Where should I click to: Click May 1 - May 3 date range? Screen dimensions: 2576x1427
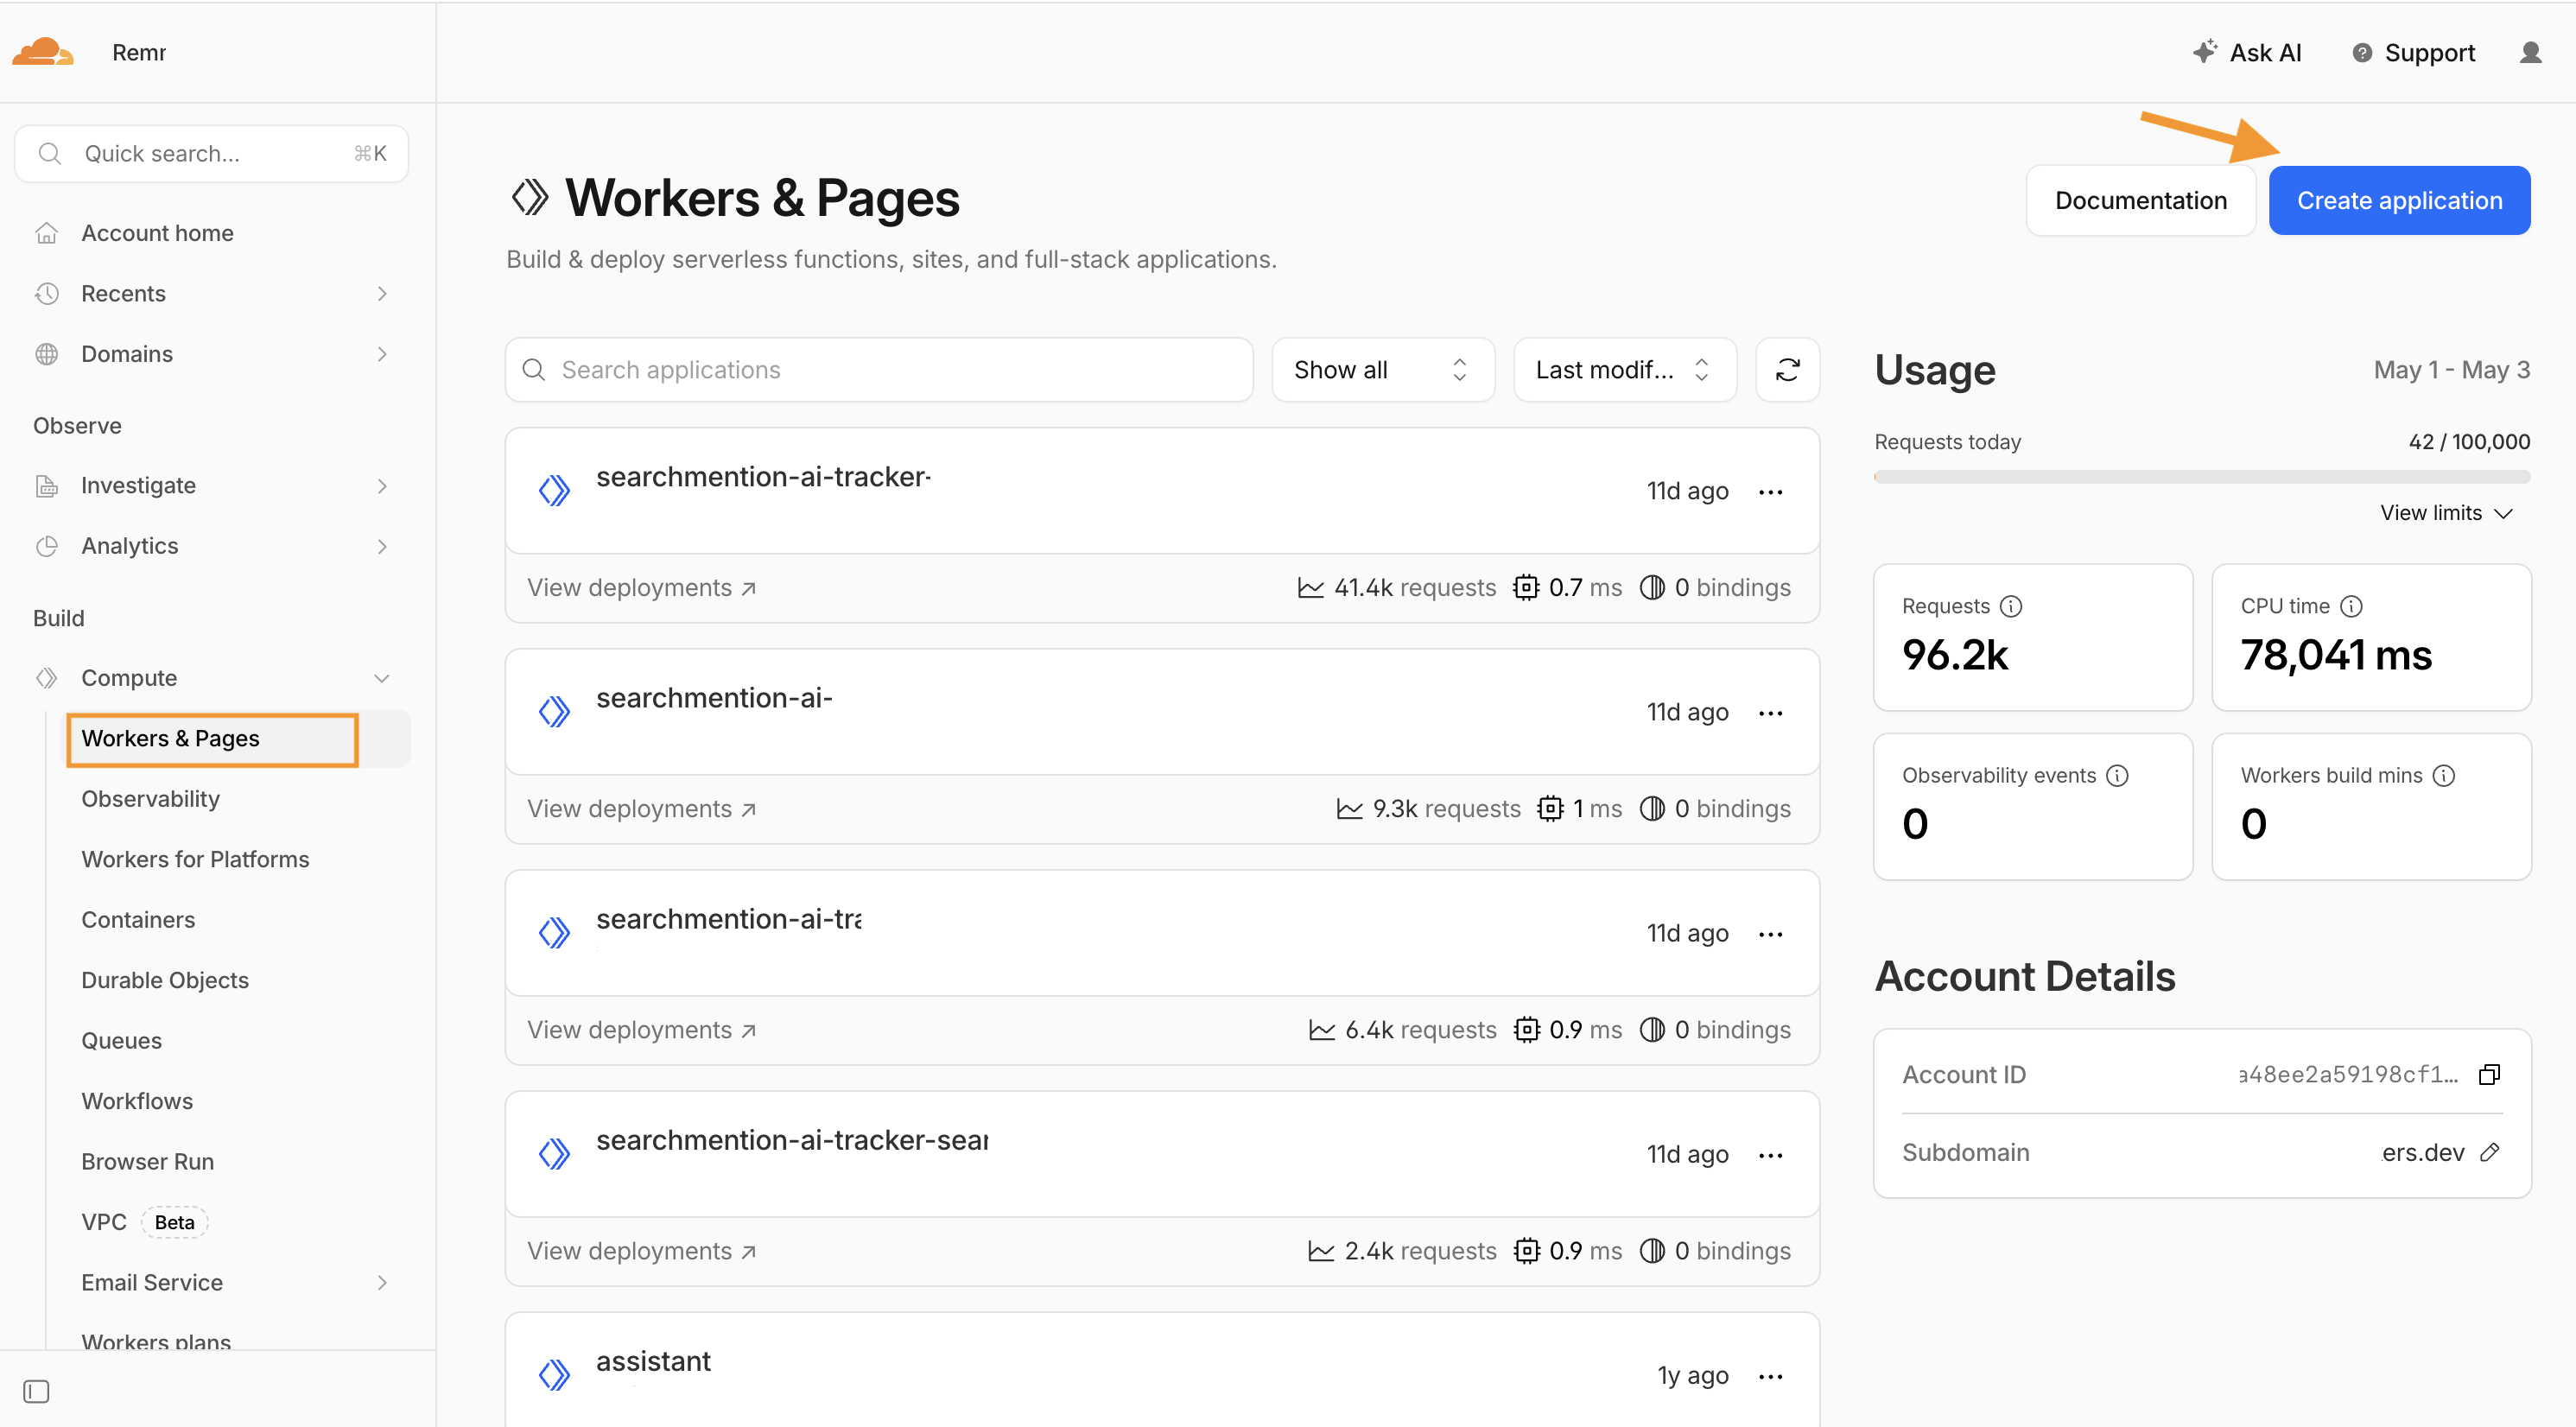coord(2451,370)
